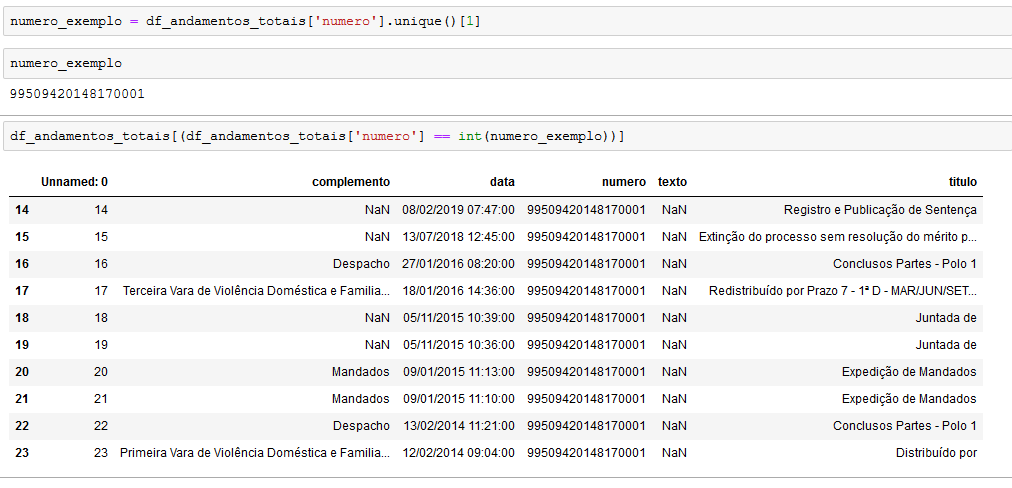1012x488 pixels.
Task: Click 'Juntada de' title in row 18
Action: pyautogui.click(x=946, y=318)
